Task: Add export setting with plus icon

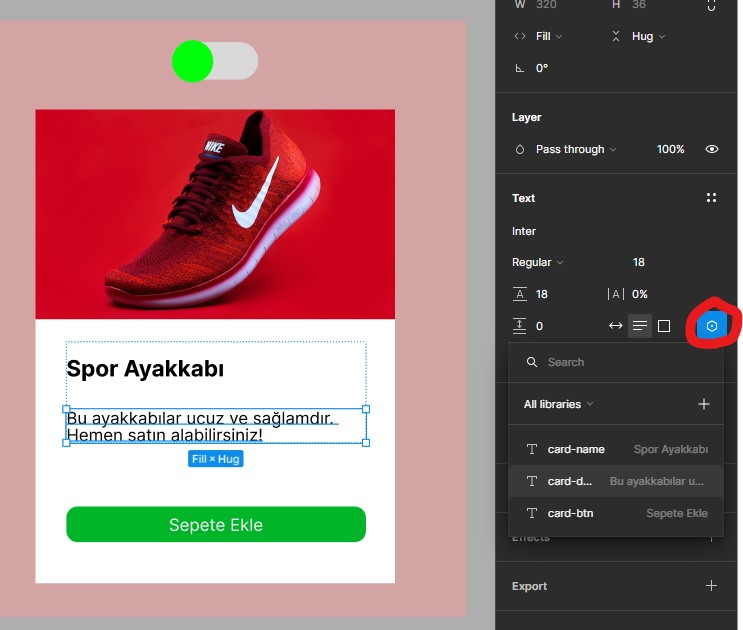Action: point(711,586)
